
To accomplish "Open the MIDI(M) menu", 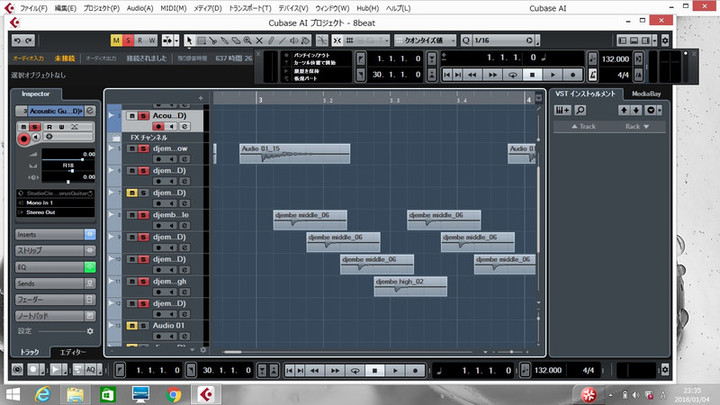I will [174, 8].
